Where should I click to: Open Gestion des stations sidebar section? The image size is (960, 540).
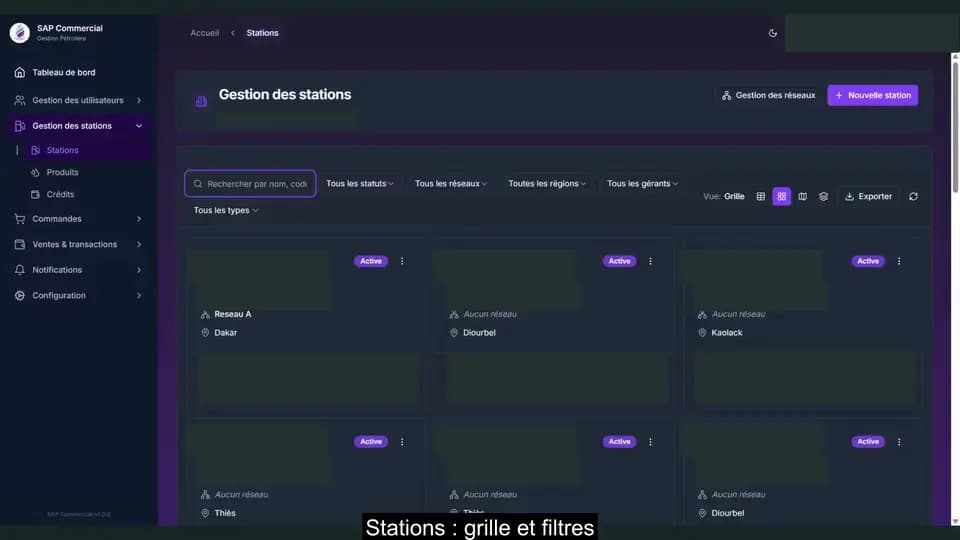click(x=78, y=126)
